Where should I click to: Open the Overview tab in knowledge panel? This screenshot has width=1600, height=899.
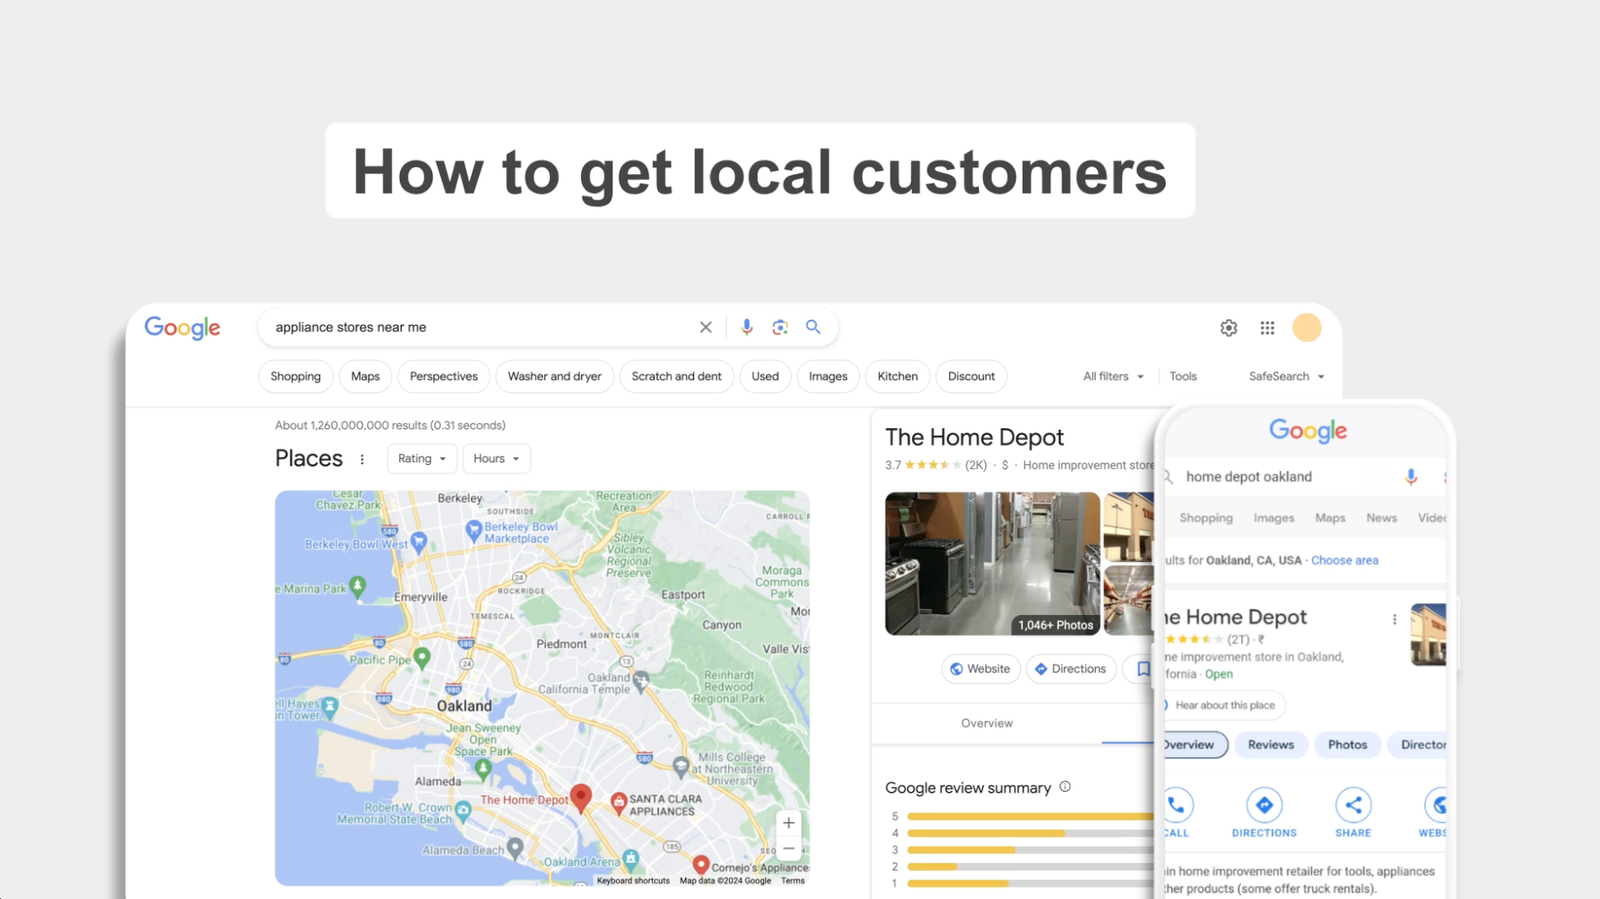click(987, 723)
